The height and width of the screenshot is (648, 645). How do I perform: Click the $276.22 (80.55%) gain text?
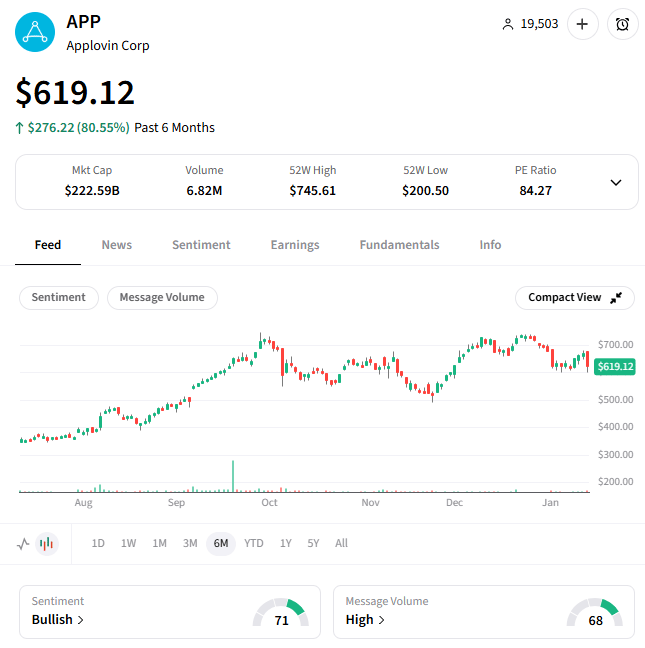coord(79,128)
